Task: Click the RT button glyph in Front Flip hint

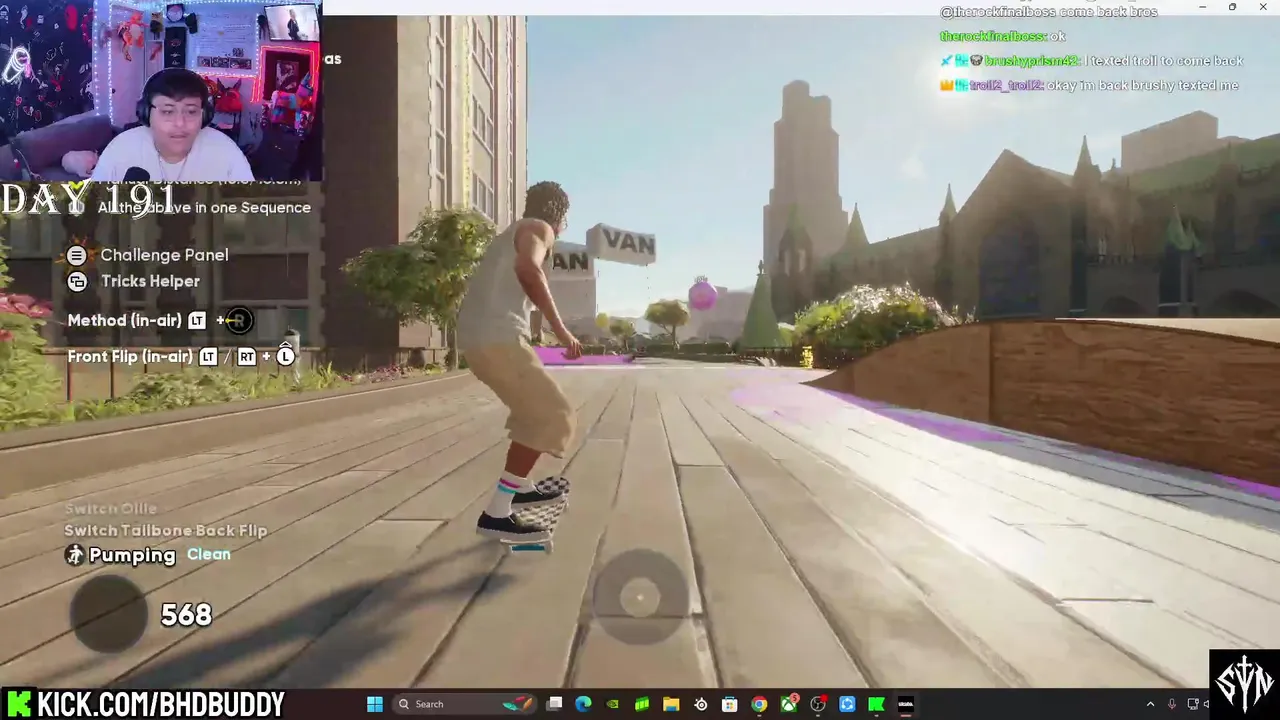Action: coord(247,357)
